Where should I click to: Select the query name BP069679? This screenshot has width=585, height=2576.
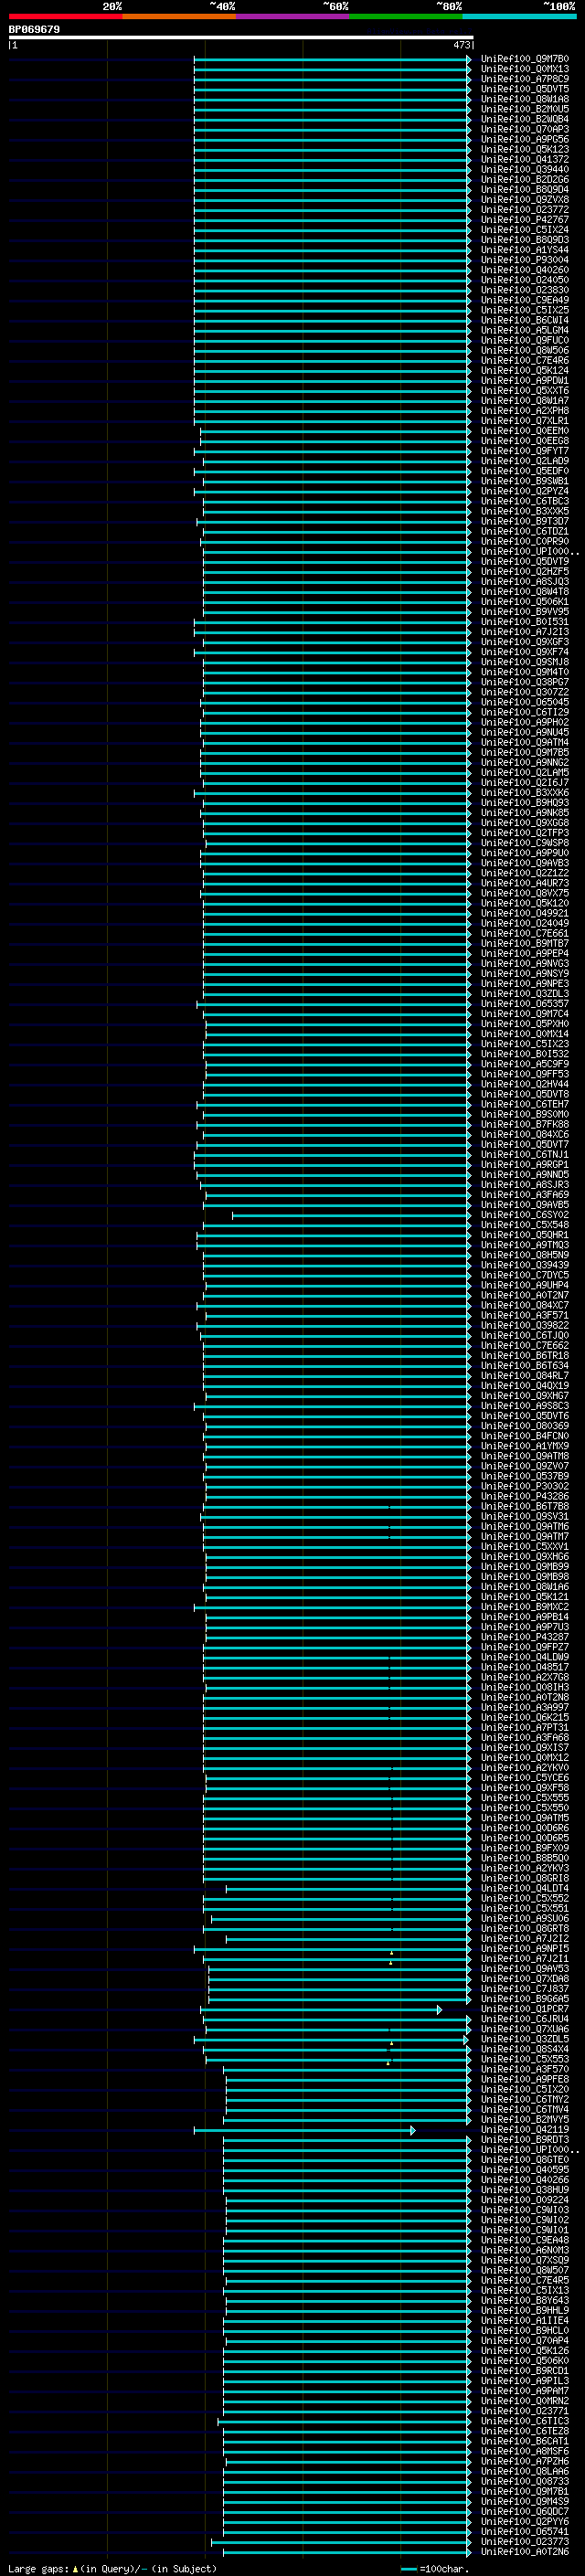[34, 29]
